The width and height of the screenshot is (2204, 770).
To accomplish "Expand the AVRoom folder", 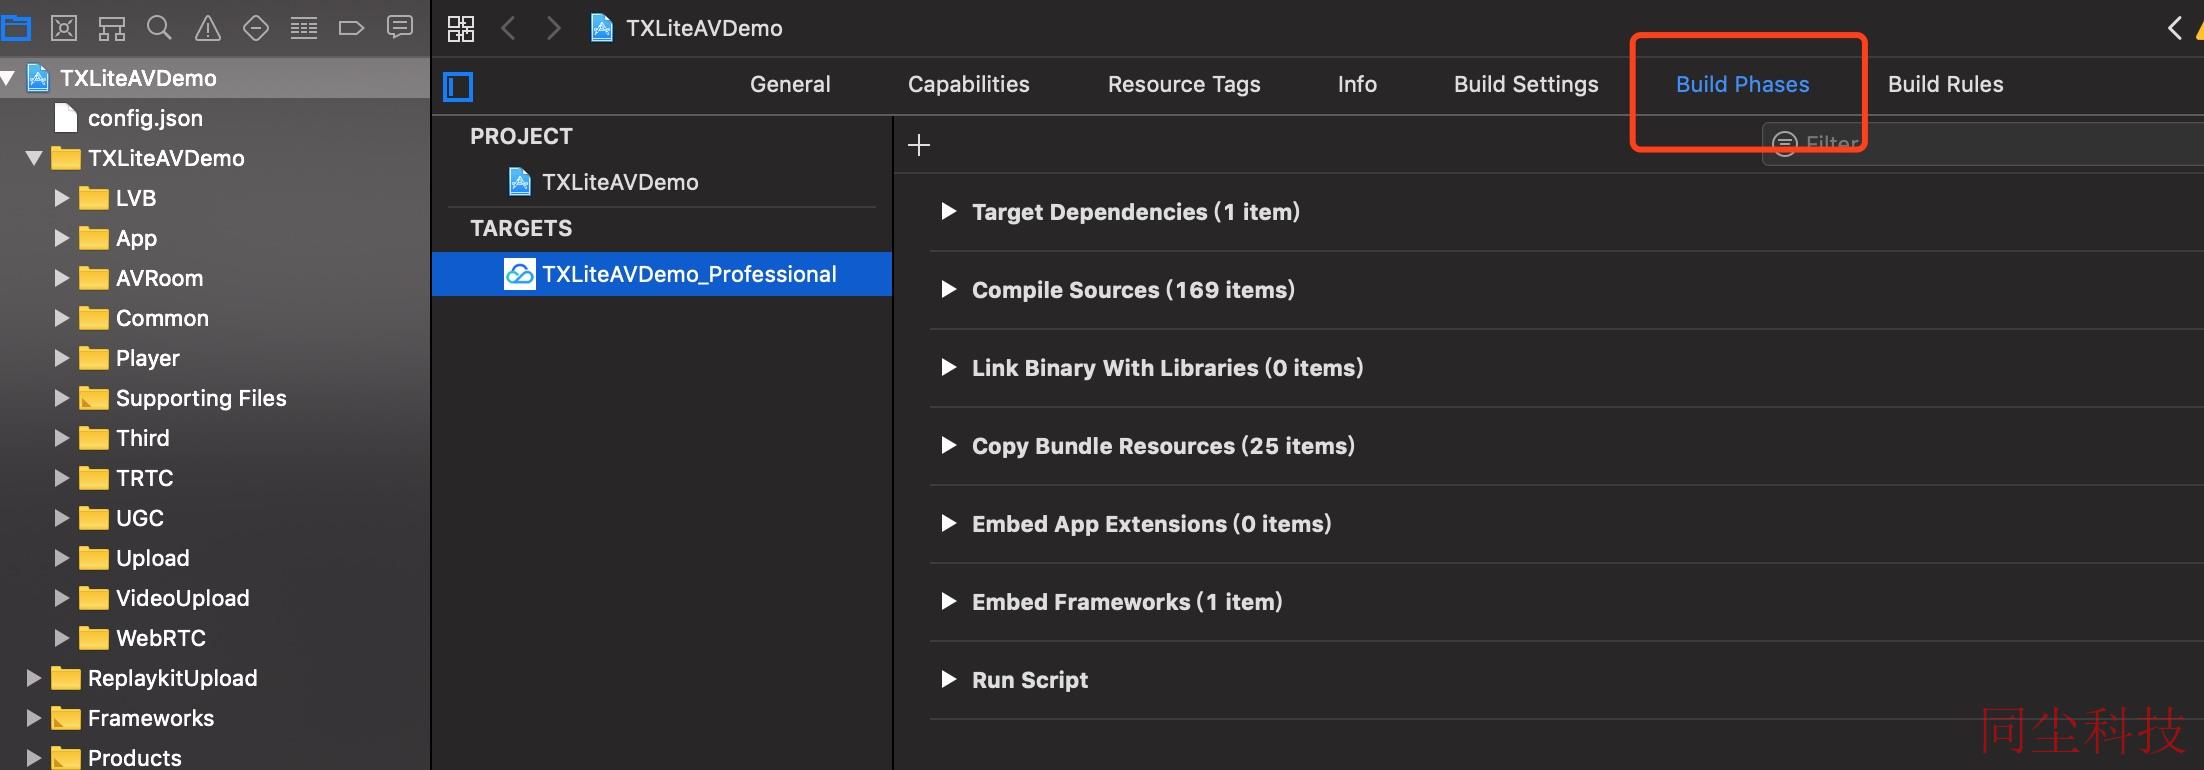I will pos(62,278).
